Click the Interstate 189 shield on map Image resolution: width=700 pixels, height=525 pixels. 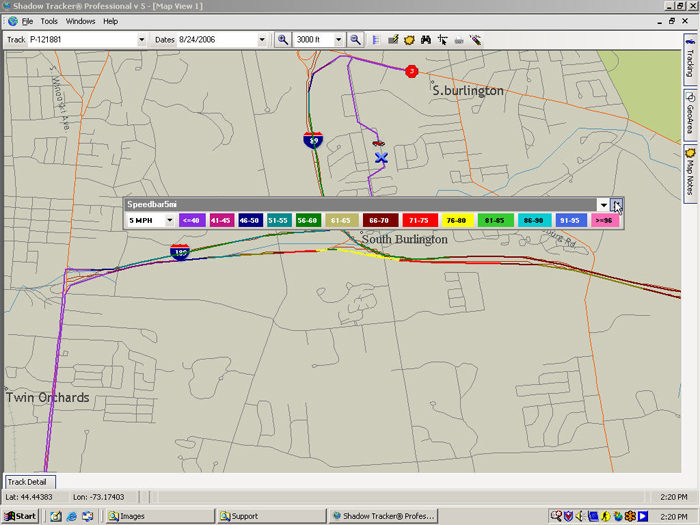(180, 252)
